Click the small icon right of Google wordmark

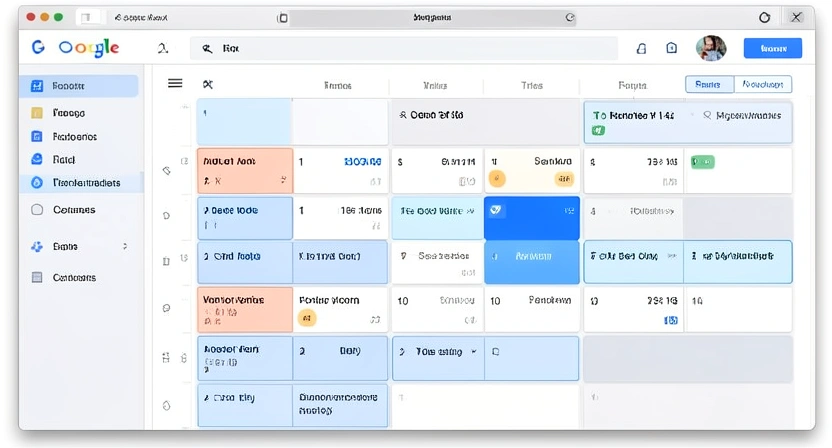coord(163,48)
